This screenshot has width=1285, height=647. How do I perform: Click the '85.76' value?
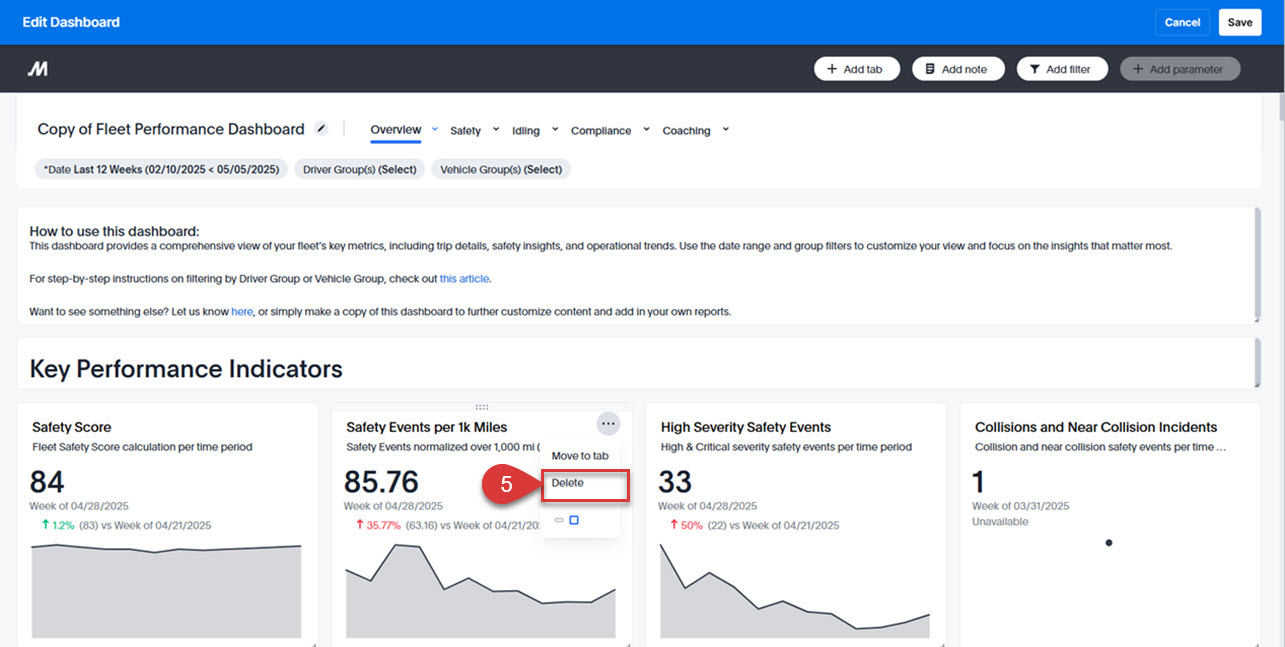[x=382, y=482]
